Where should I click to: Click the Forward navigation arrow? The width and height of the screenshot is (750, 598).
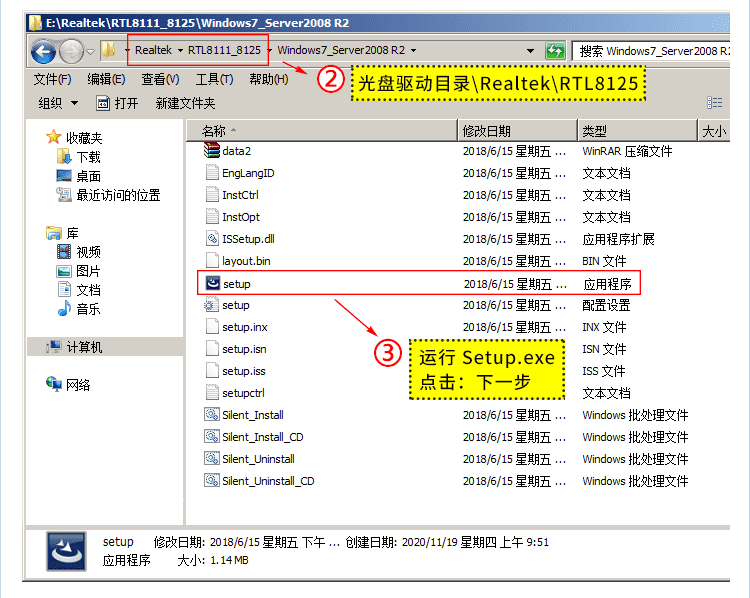click(71, 51)
